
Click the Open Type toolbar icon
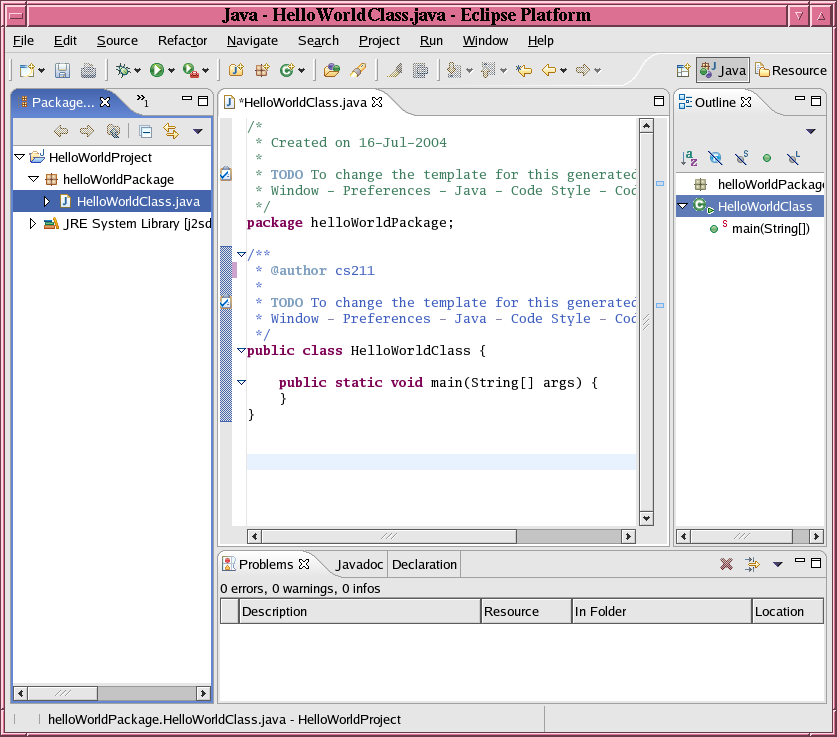coord(331,70)
